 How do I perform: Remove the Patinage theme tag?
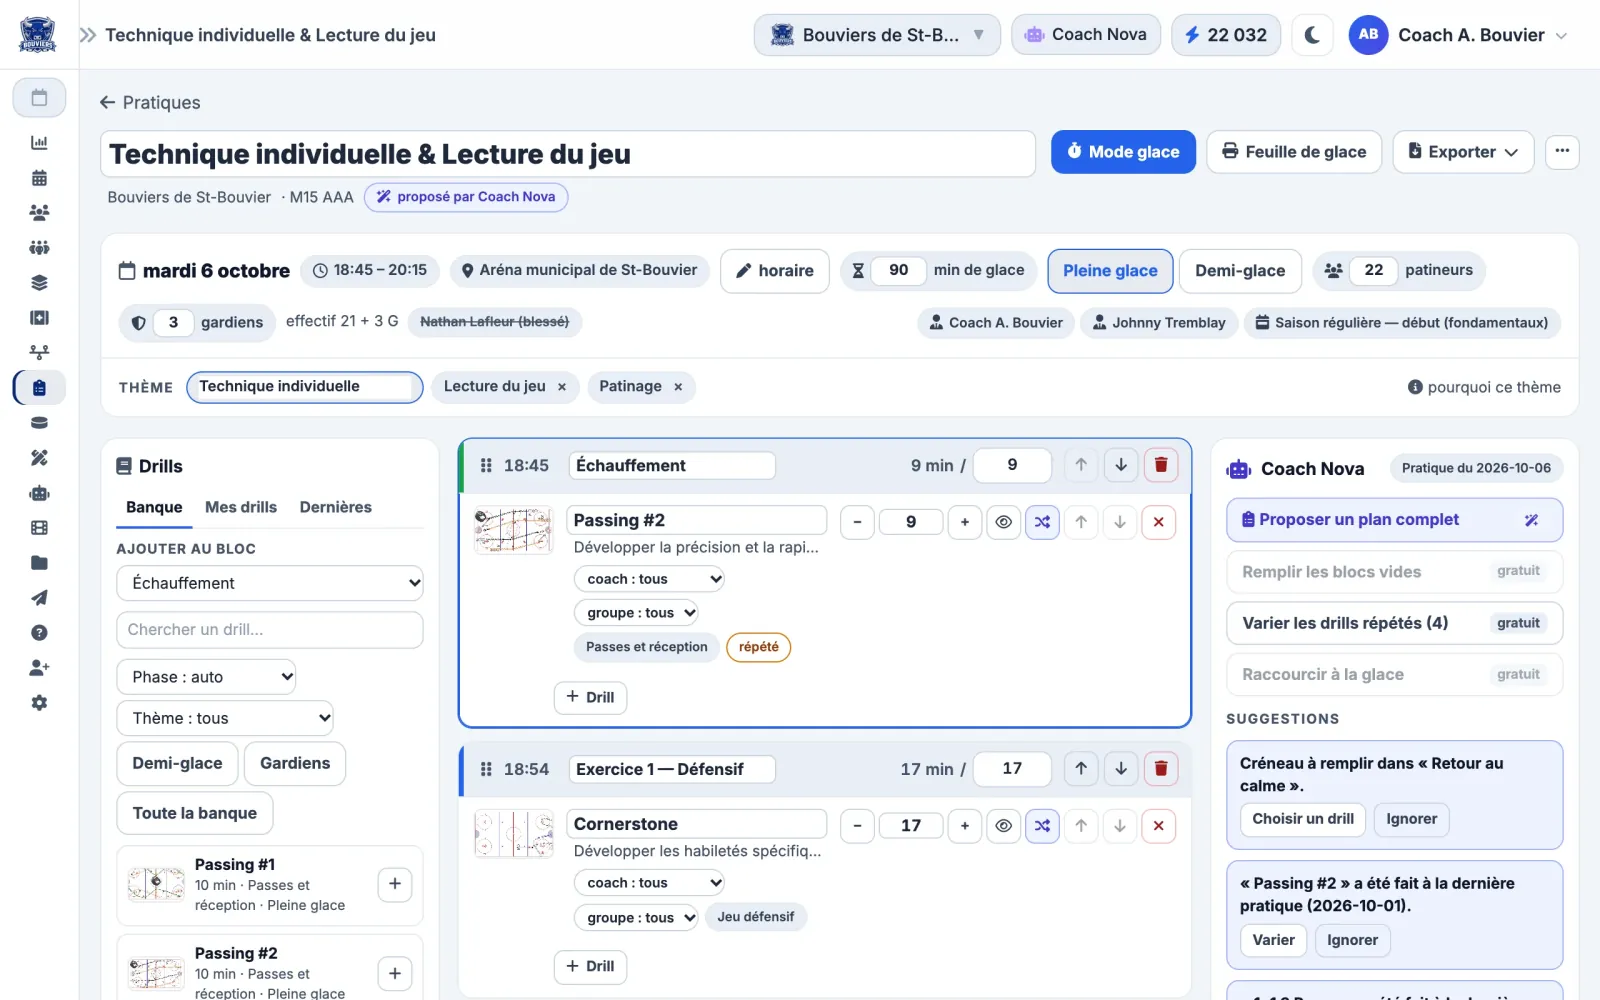678,387
